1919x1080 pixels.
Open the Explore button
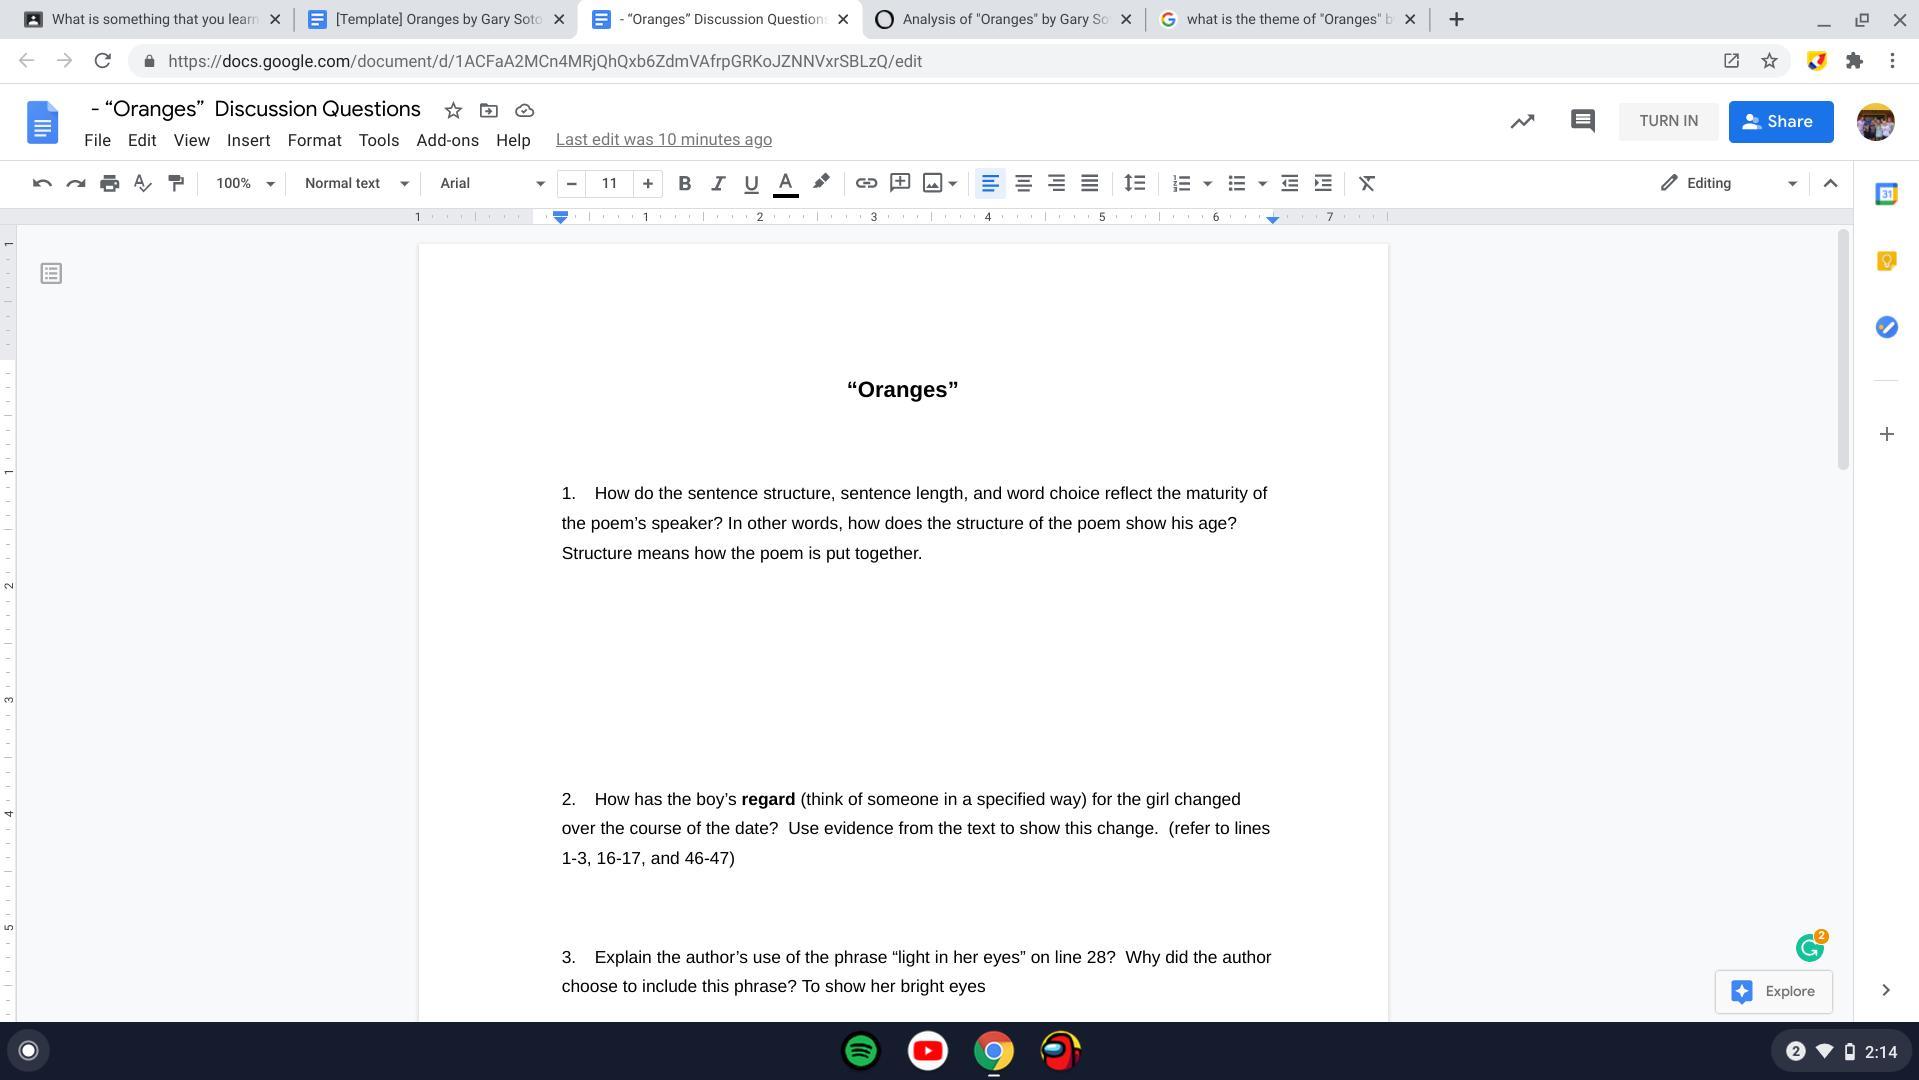(x=1773, y=991)
